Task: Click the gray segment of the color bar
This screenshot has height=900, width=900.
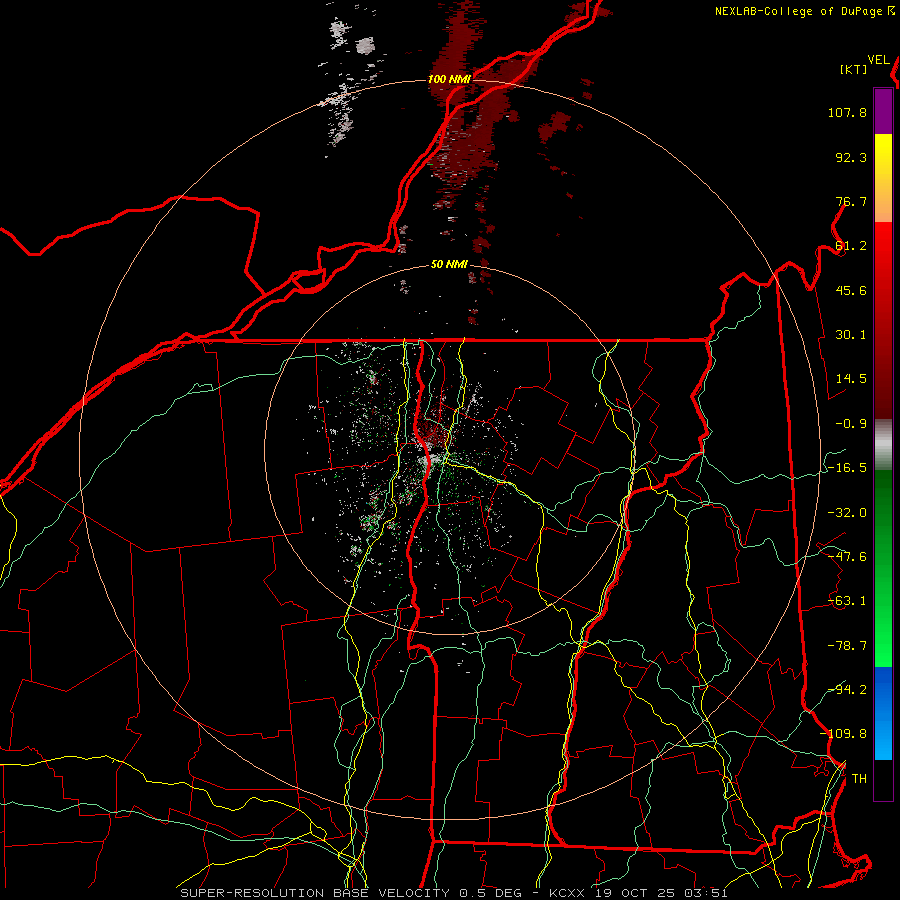Action: coord(883,444)
